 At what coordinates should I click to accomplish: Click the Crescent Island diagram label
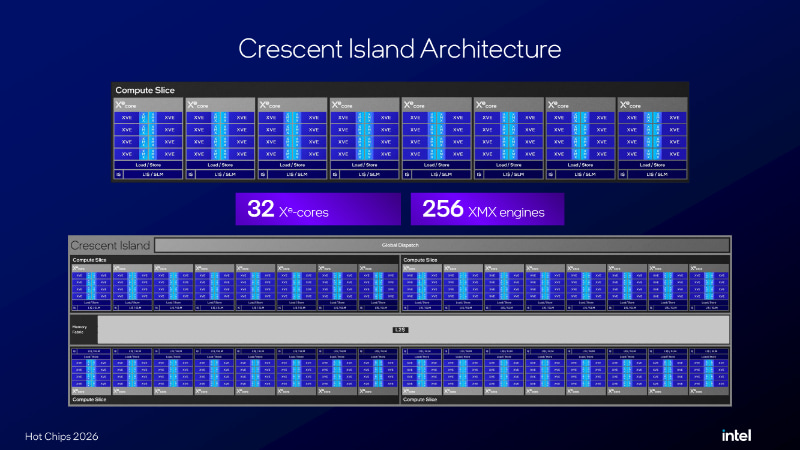tap(110, 245)
